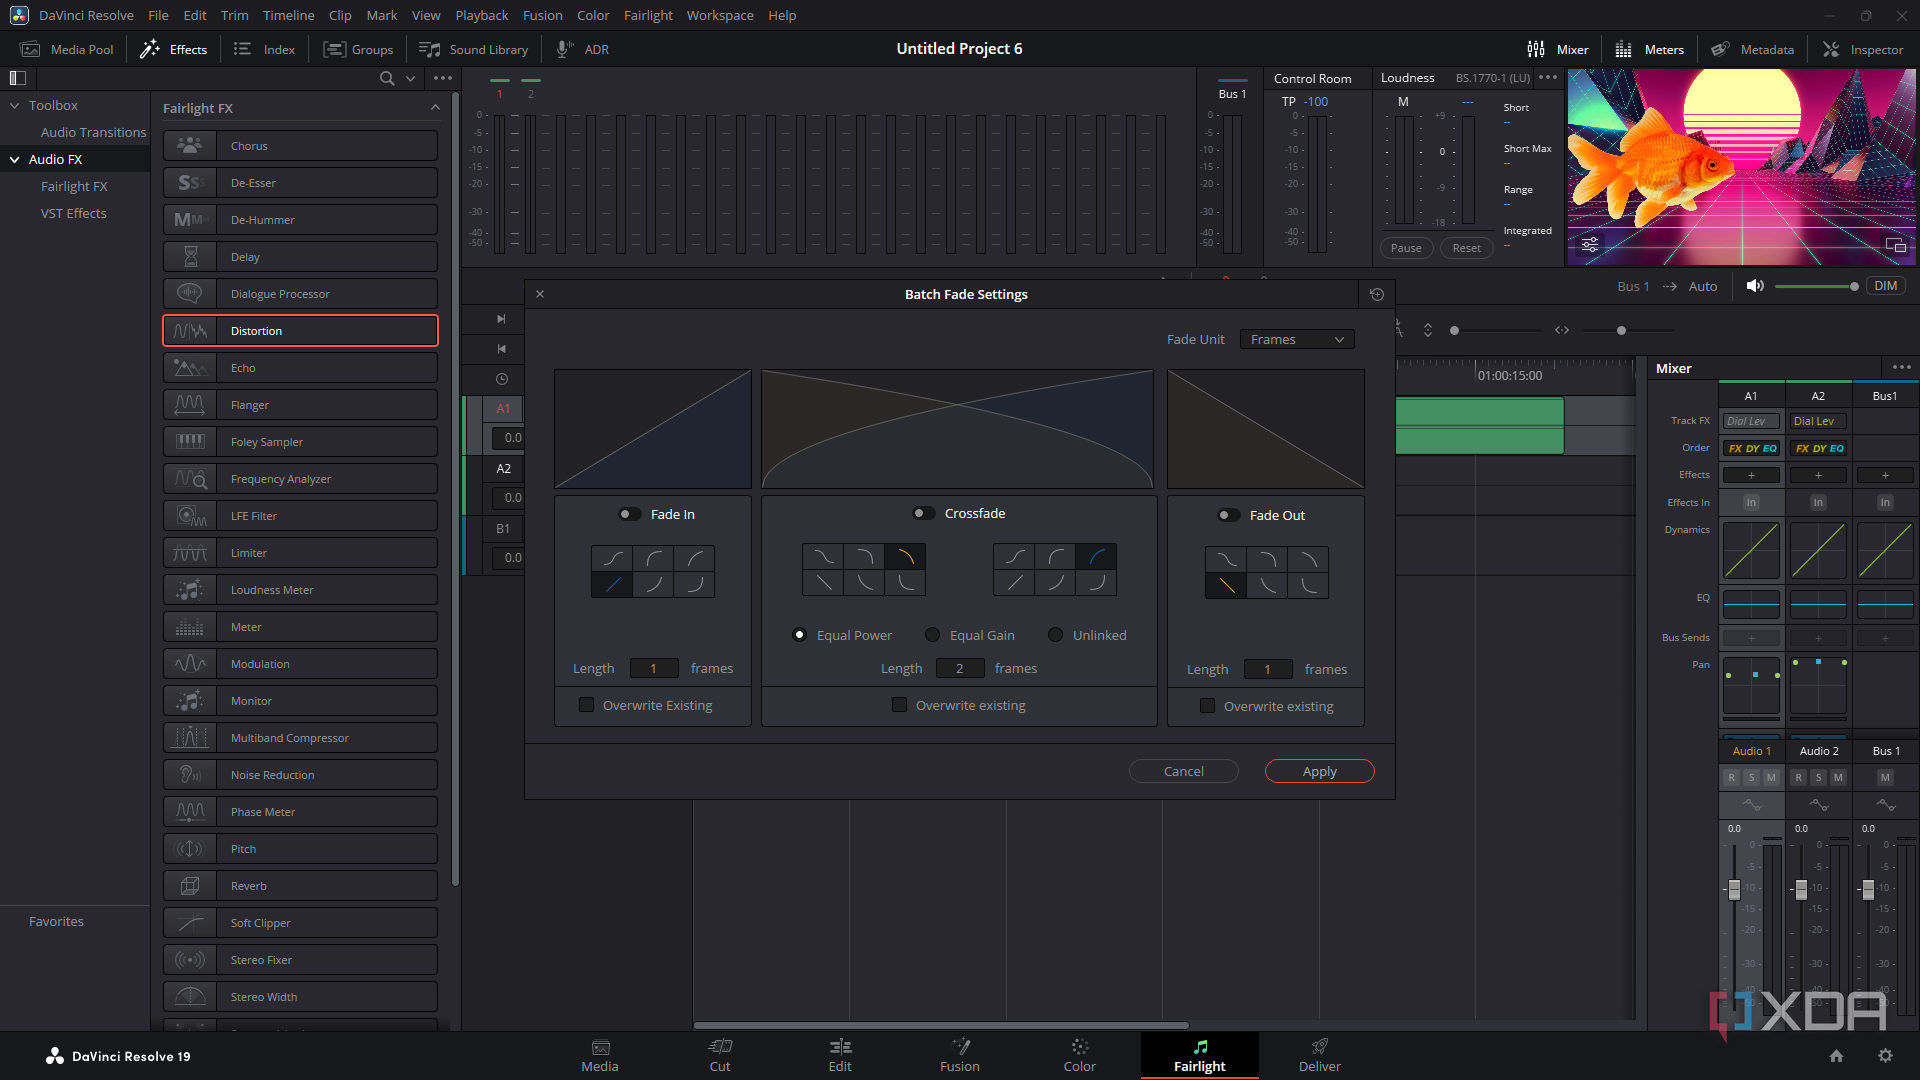Click the speaker mute icon near DIM
This screenshot has height=1080, width=1920.
pos(1755,286)
